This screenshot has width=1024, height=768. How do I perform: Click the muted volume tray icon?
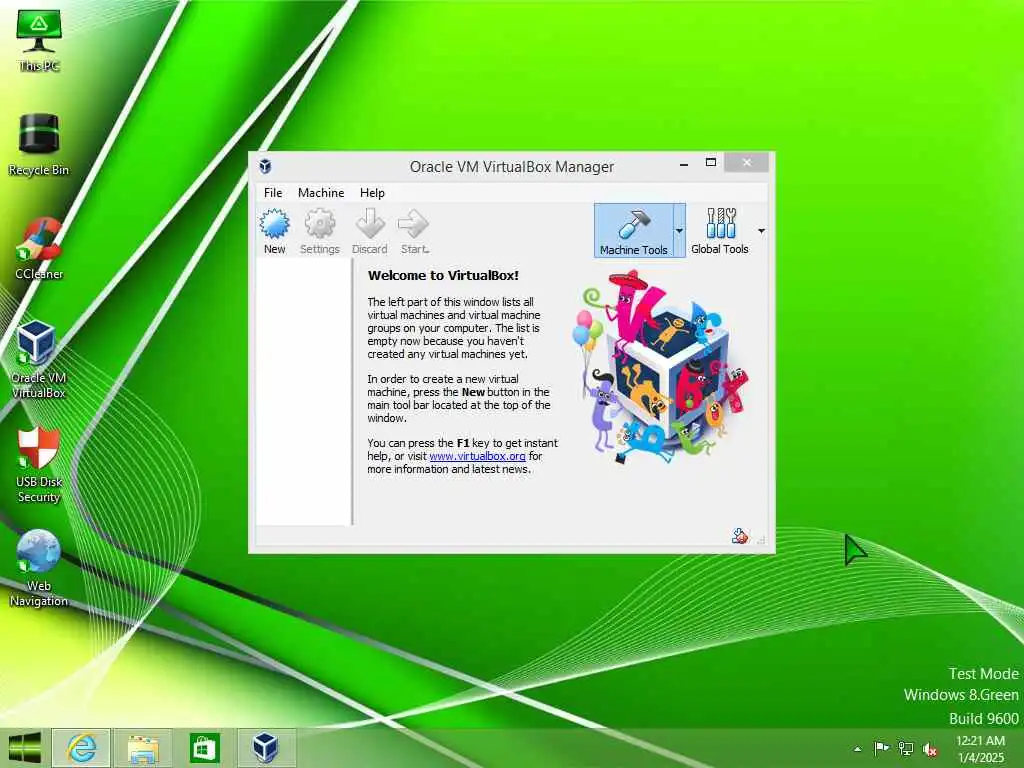[930, 749]
